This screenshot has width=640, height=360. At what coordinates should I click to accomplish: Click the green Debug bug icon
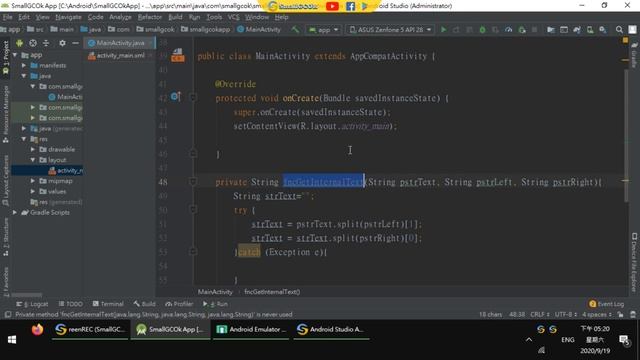(x=482, y=29)
